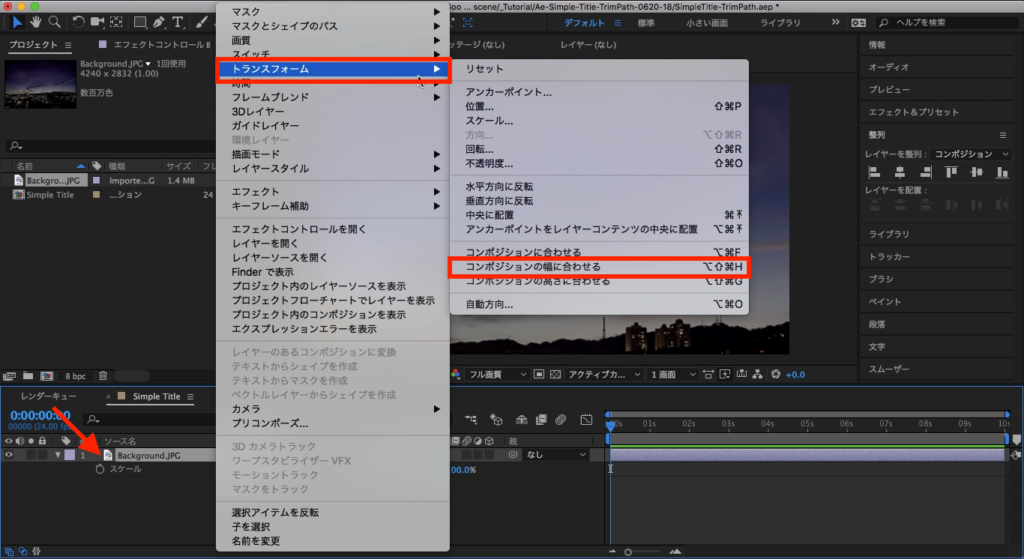The height and width of the screenshot is (559, 1024).
Task: Select the Type (T) tool
Action: tap(178, 21)
